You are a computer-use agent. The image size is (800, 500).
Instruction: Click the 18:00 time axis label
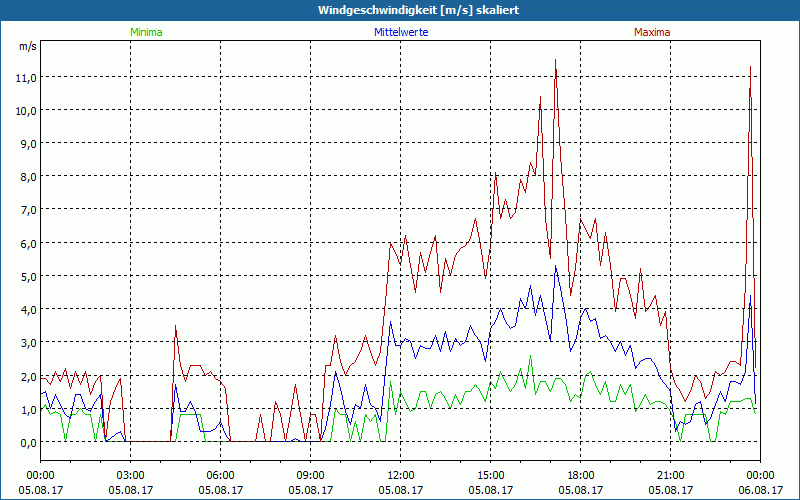coord(581,476)
